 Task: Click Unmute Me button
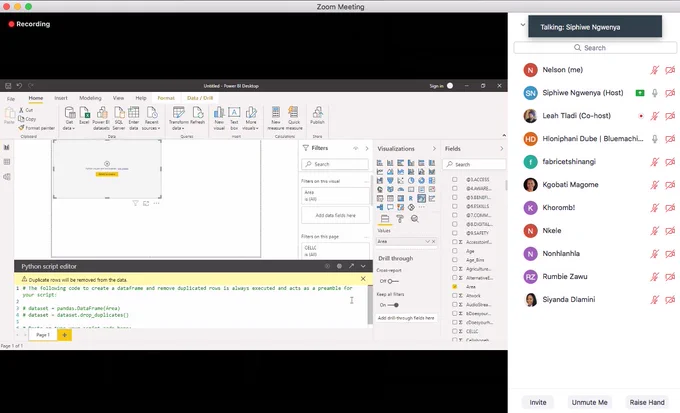(x=589, y=402)
